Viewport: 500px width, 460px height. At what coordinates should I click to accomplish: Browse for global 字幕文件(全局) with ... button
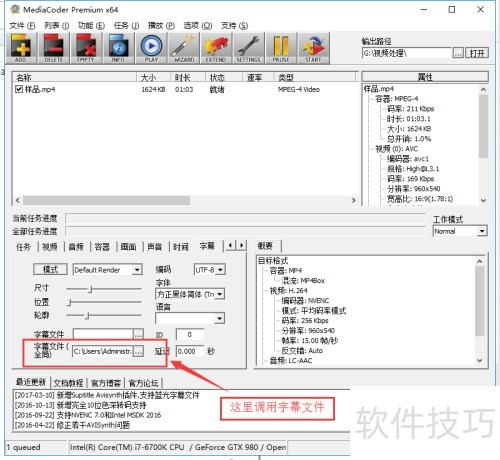138,351
